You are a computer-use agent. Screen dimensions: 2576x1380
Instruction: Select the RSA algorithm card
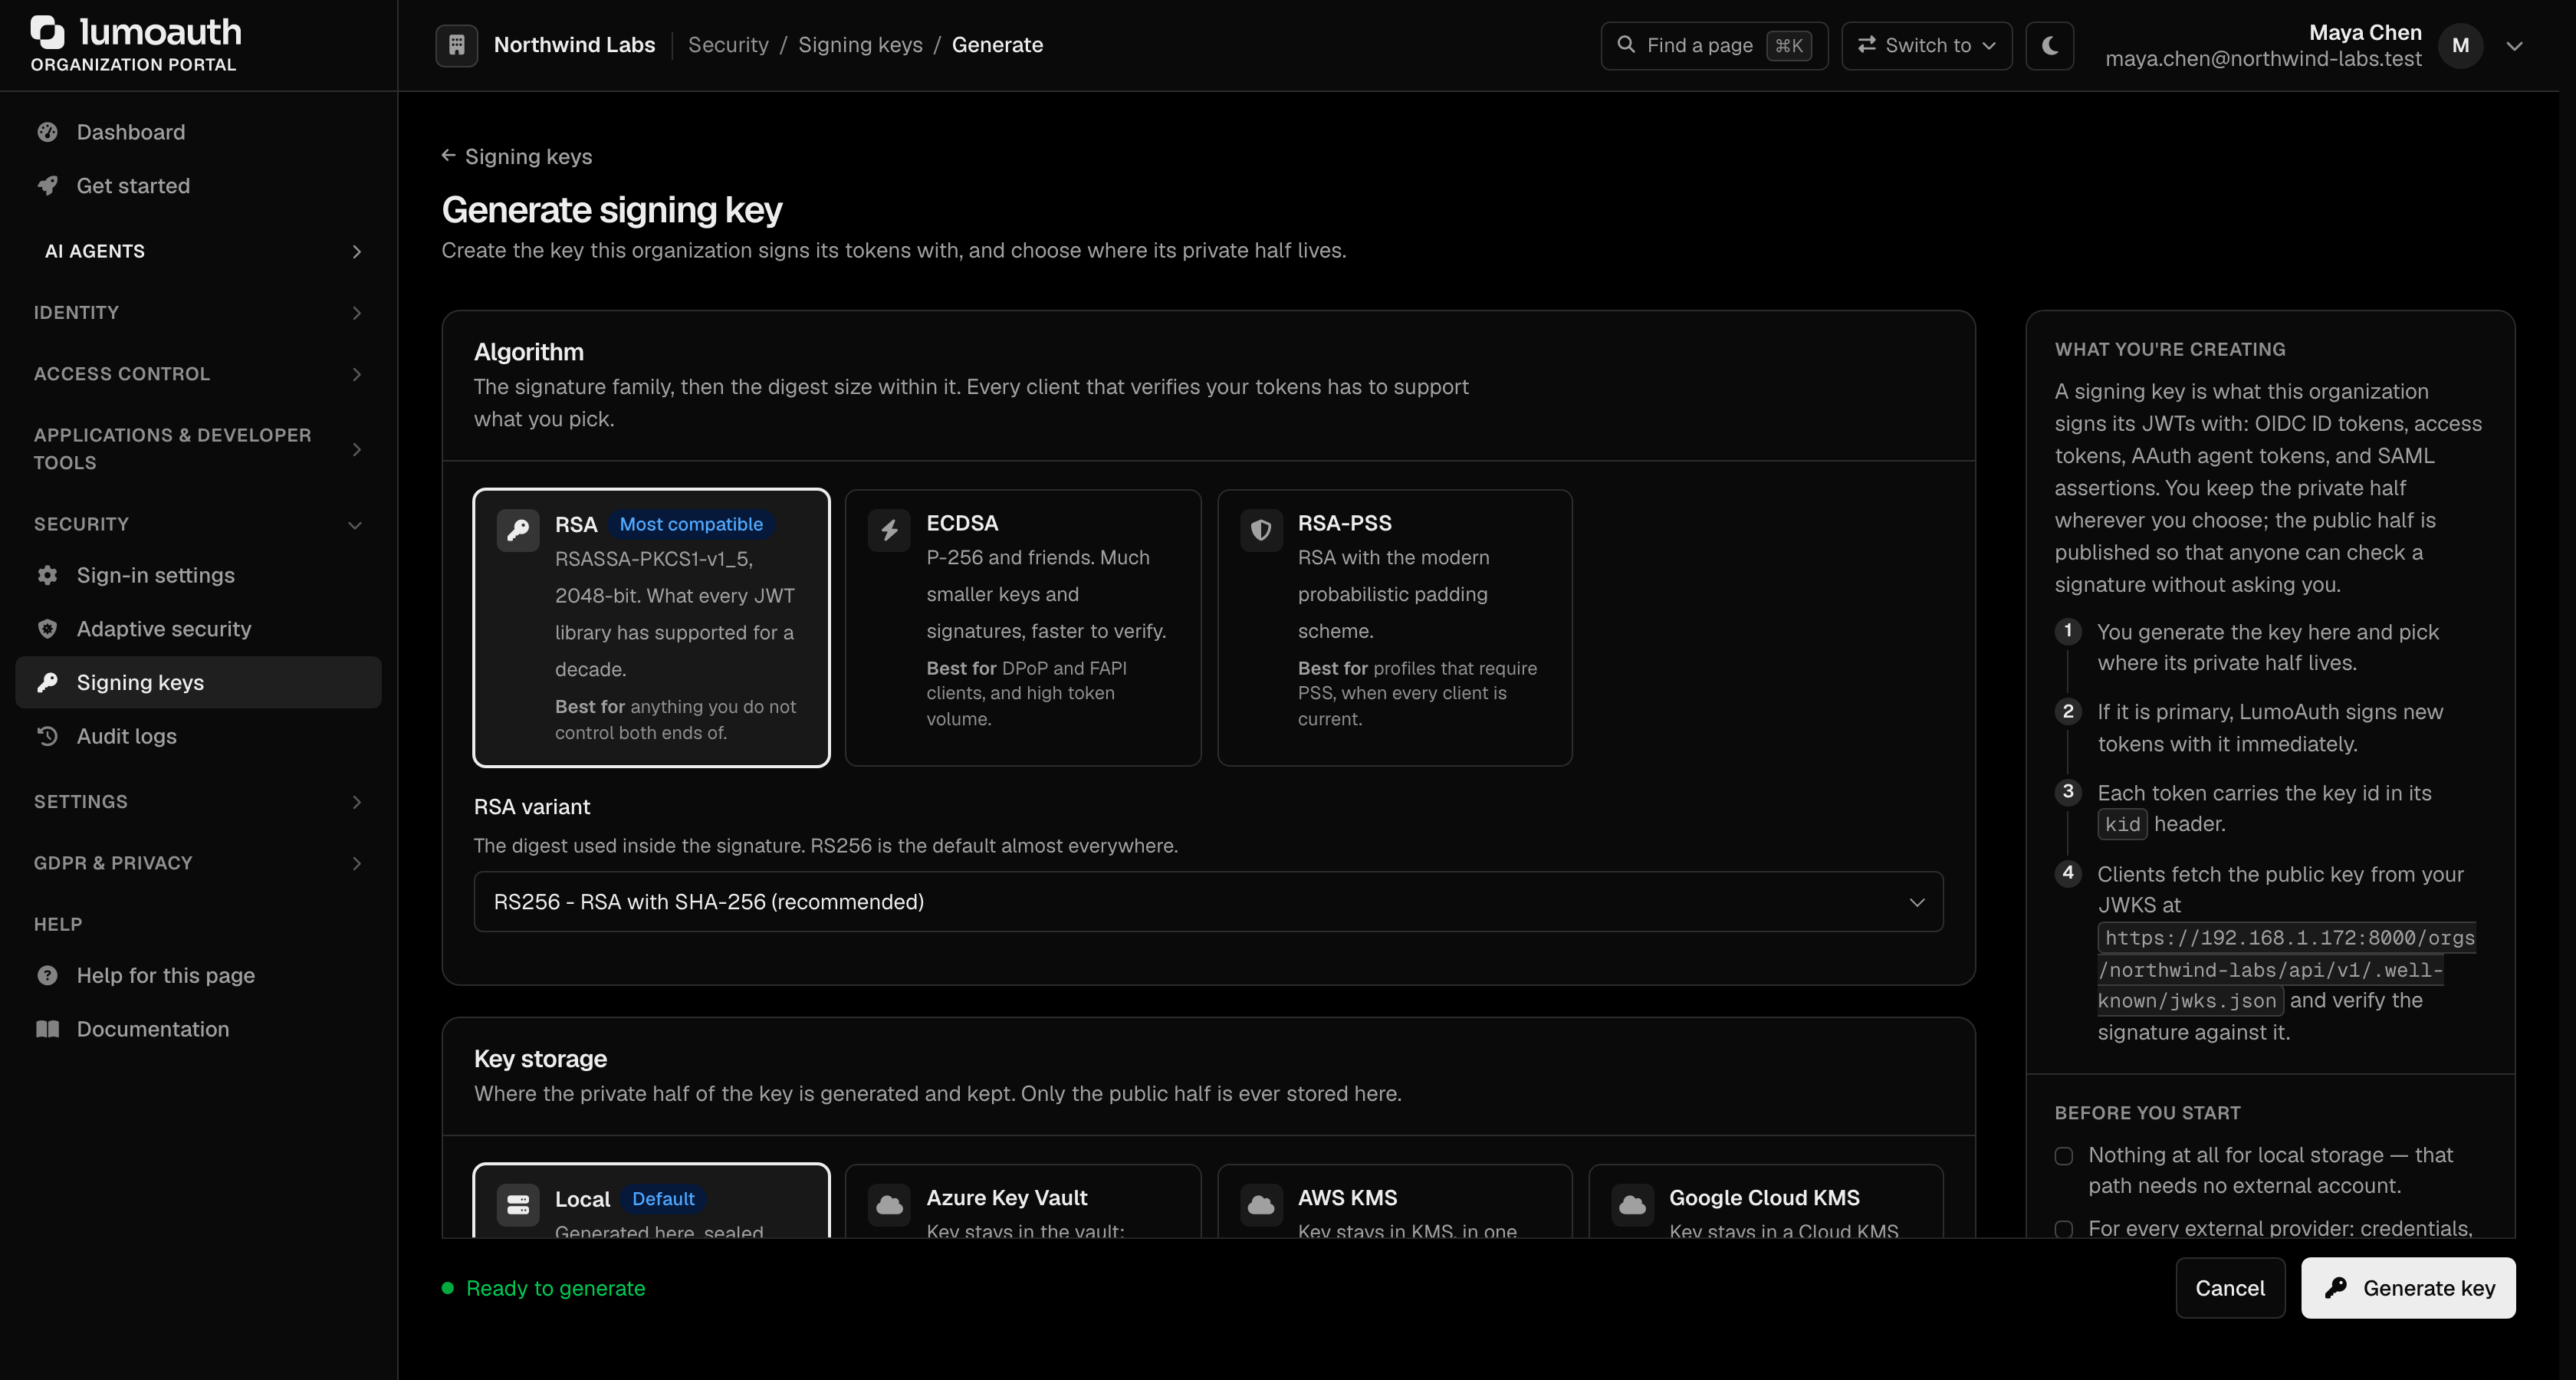point(651,628)
